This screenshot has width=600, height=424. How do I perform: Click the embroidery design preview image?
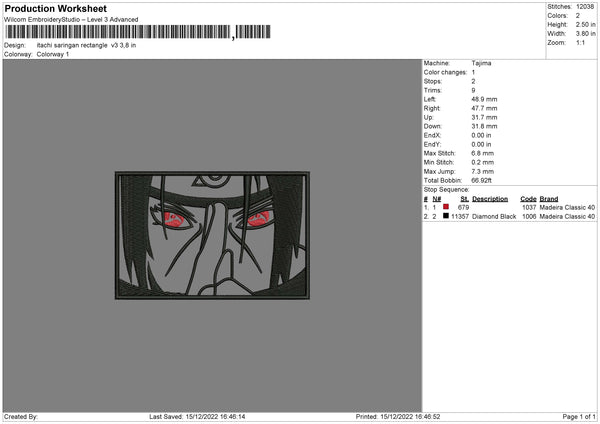(x=212, y=235)
